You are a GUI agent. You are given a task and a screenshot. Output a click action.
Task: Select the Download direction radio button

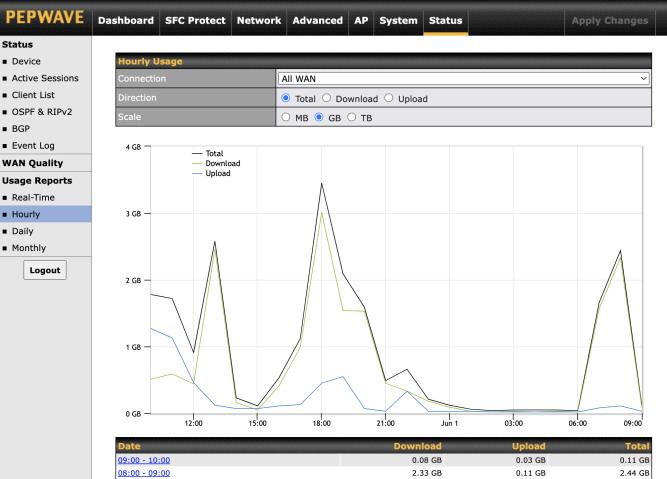[326, 98]
